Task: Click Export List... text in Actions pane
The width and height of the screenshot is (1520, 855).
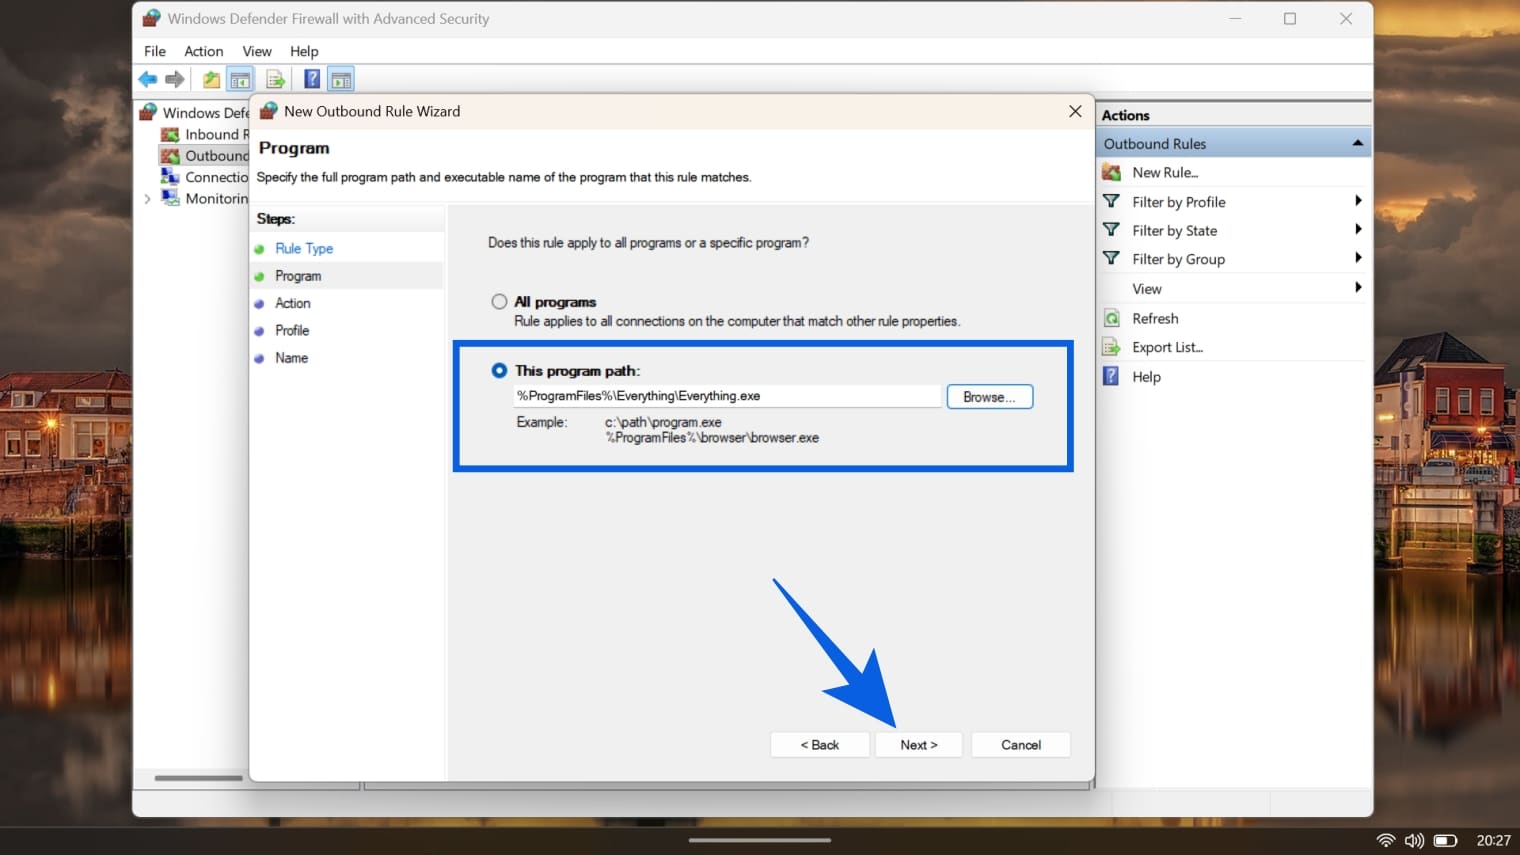Action: click(1167, 347)
